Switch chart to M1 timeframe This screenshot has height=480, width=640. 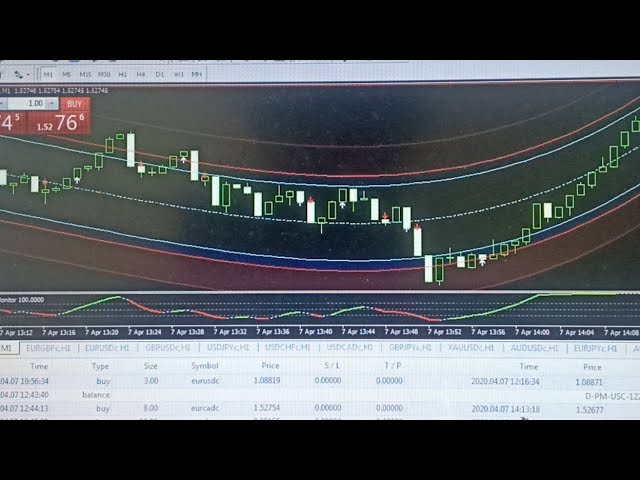(48, 74)
